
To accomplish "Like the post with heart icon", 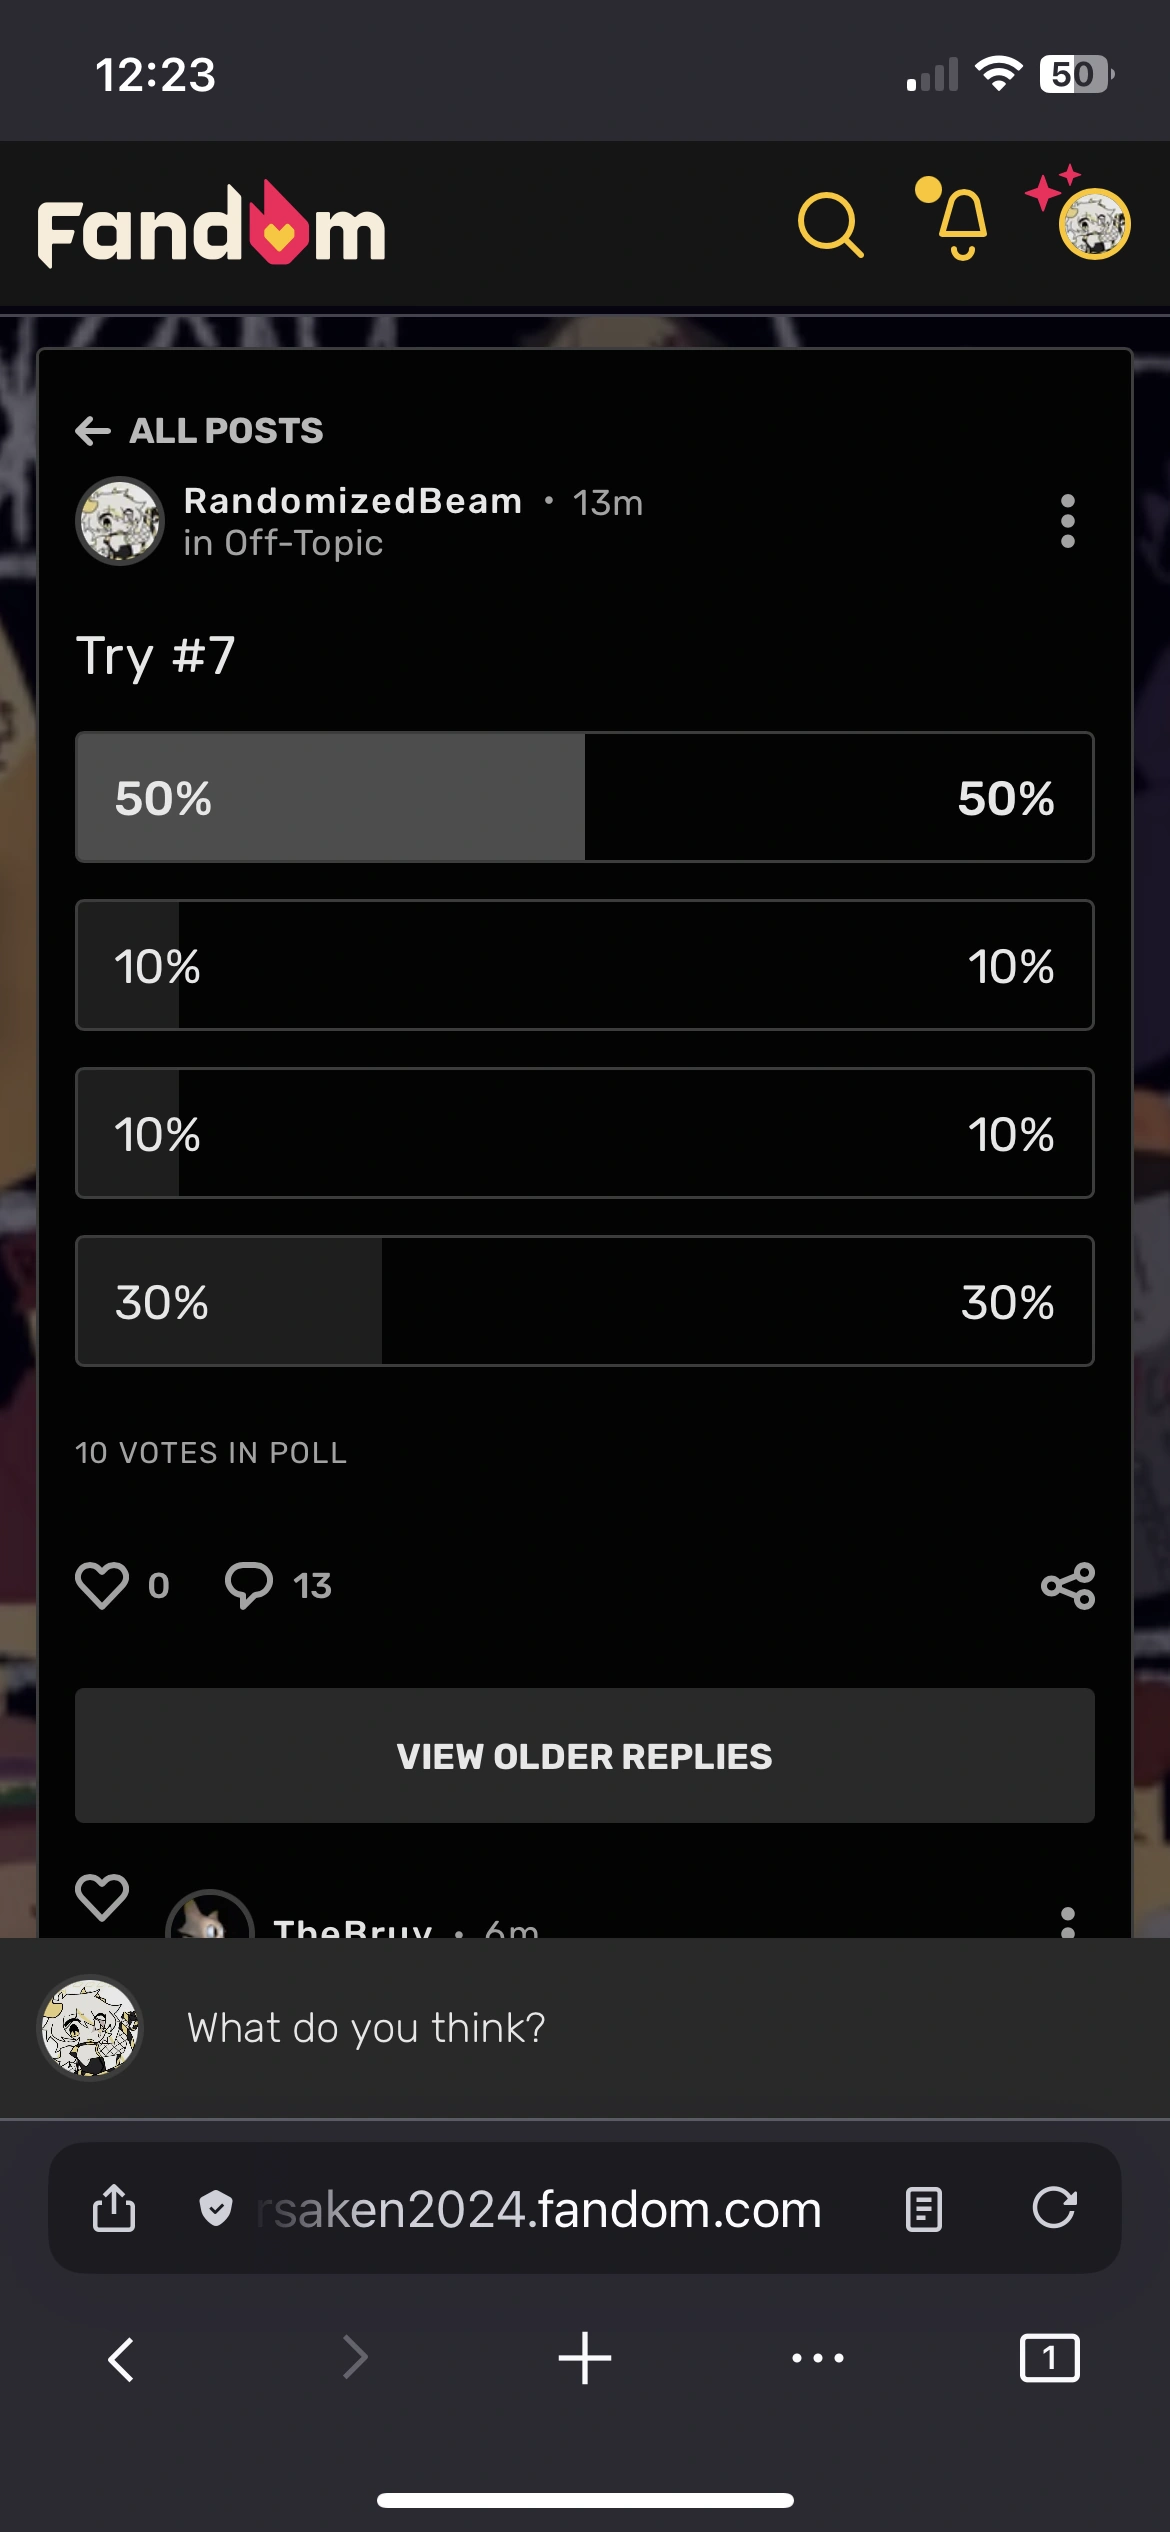I will (102, 1585).
